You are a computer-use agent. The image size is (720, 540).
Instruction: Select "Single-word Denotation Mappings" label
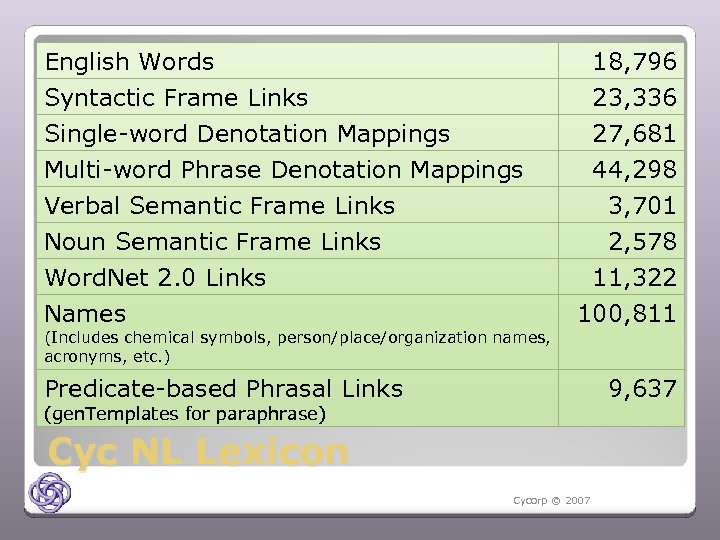[247, 134]
